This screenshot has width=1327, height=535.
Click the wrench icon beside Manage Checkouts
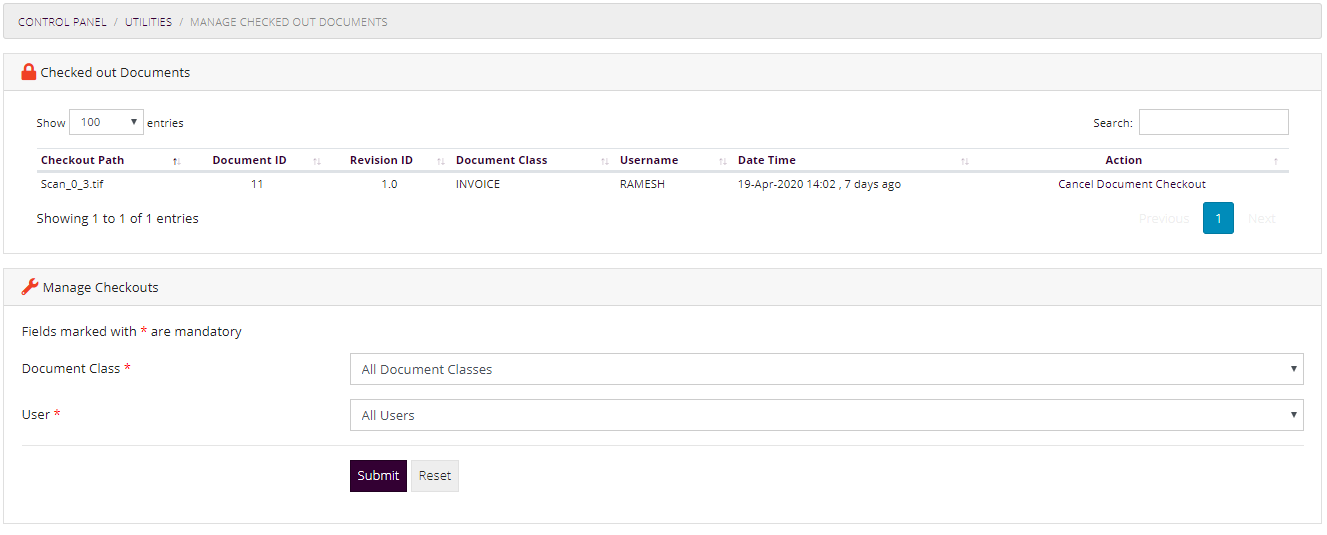pyautogui.click(x=30, y=287)
